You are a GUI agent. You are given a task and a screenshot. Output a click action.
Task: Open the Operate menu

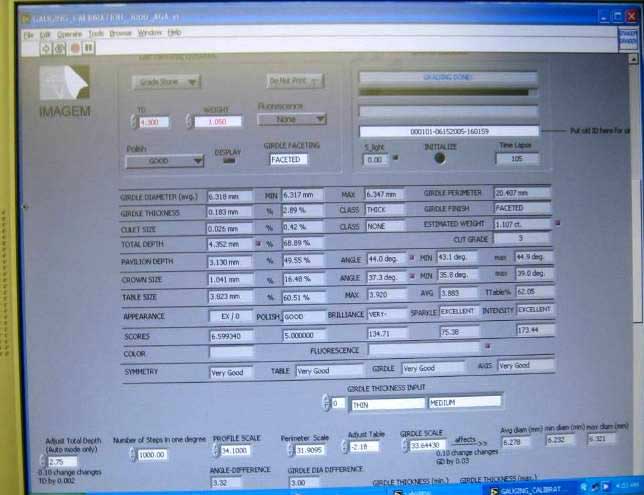(x=69, y=34)
